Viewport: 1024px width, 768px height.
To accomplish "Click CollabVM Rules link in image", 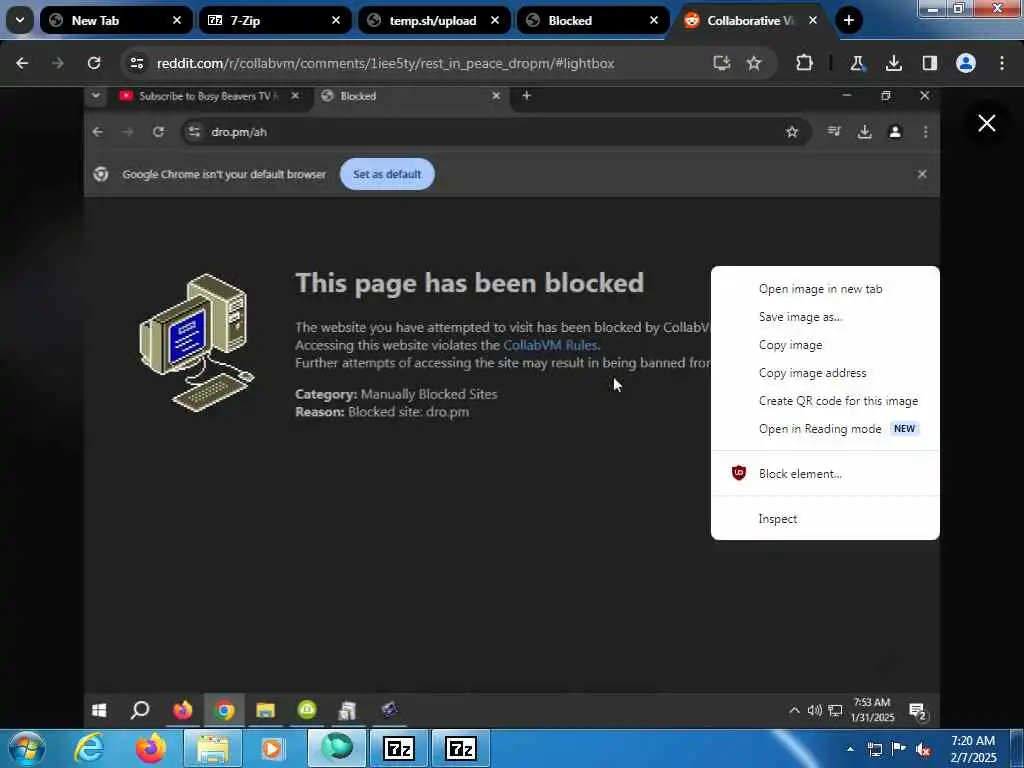I will tap(550, 345).
